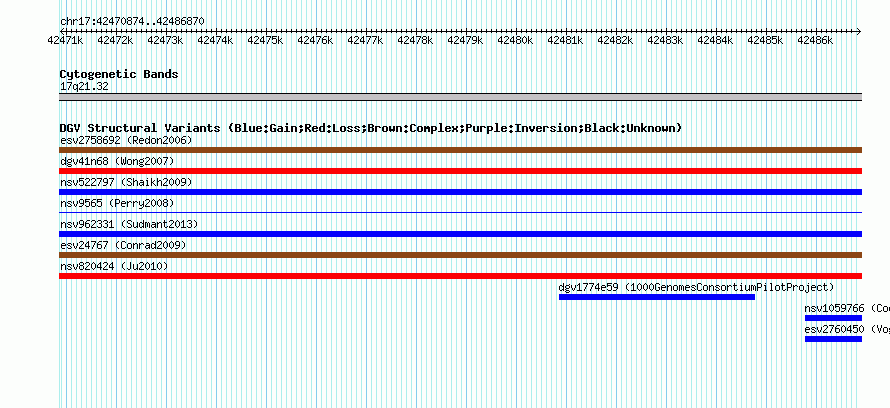Click the 42483k ruler tick label

[665, 40]
